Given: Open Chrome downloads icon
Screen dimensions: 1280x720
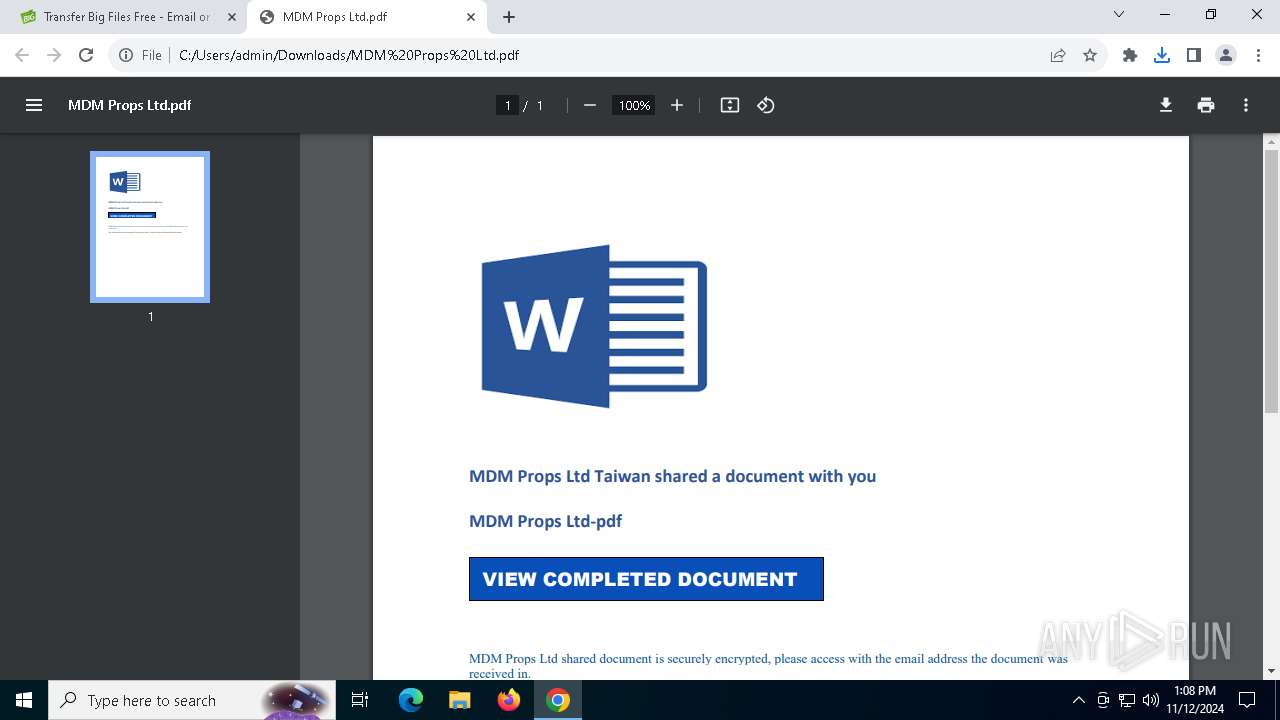Looking at the screenshot, I should 1162,55.
